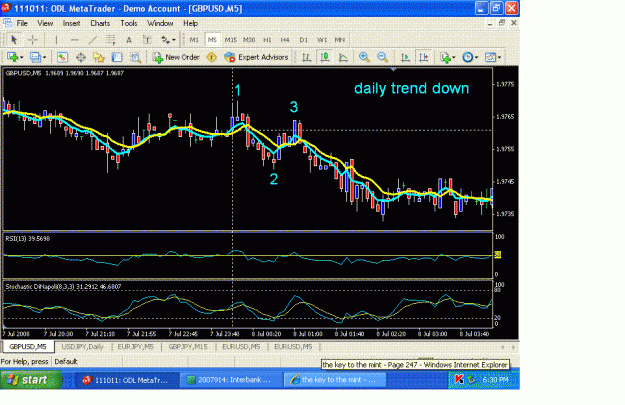Switch to the EURJPY,M5 chart tab

pos(136,347)
